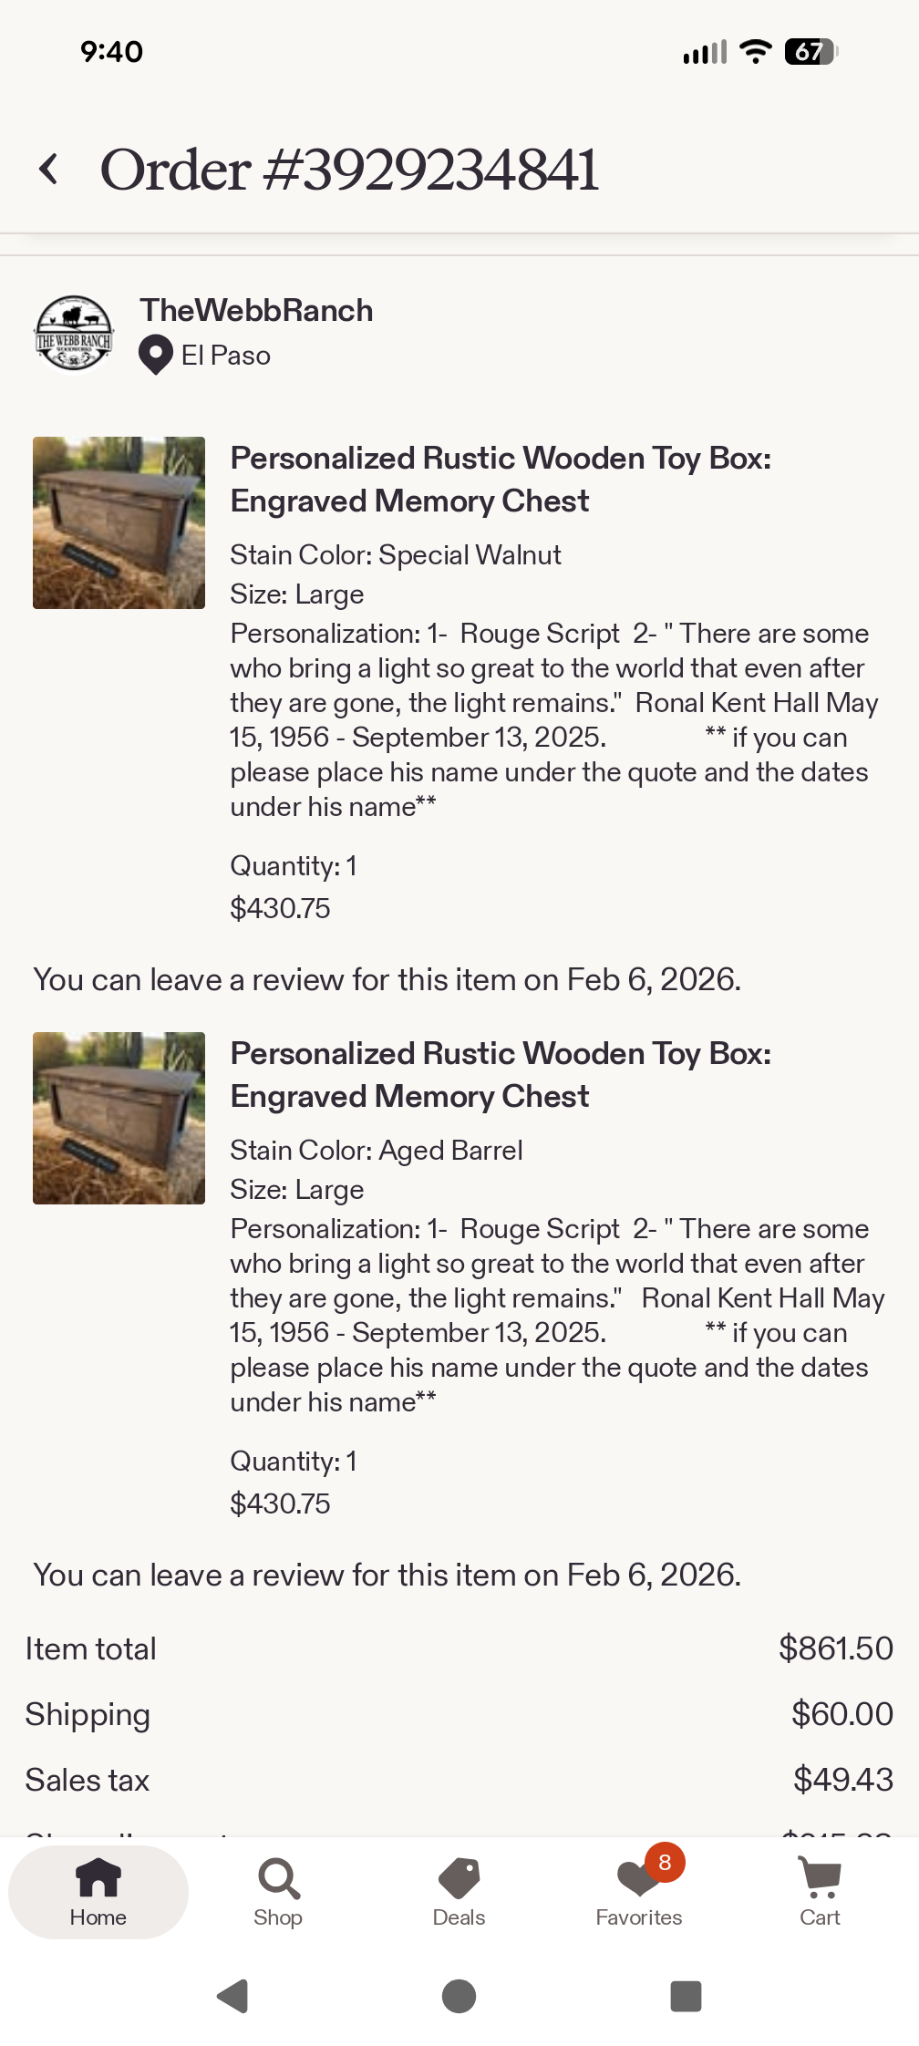919x2046 pixels.
Task: Open Aged Barrel toy box thumbnail
Action: [119, 1118]
